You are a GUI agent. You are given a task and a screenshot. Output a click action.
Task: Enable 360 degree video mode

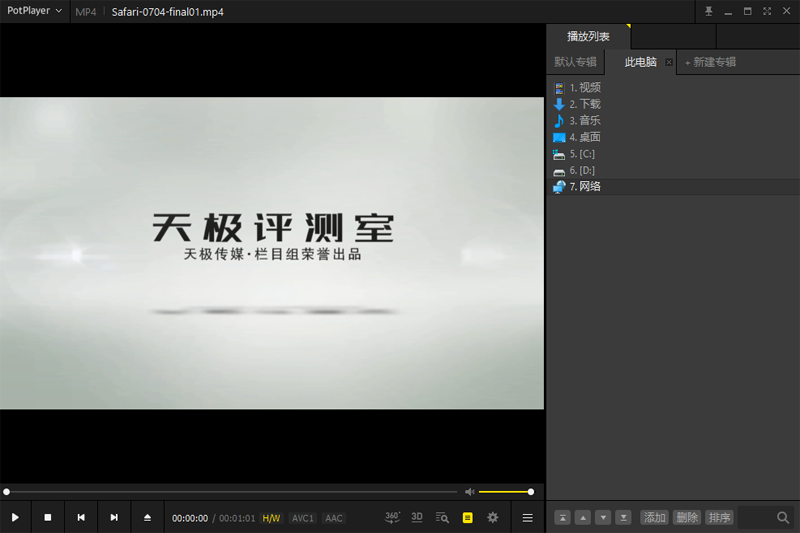392,518
